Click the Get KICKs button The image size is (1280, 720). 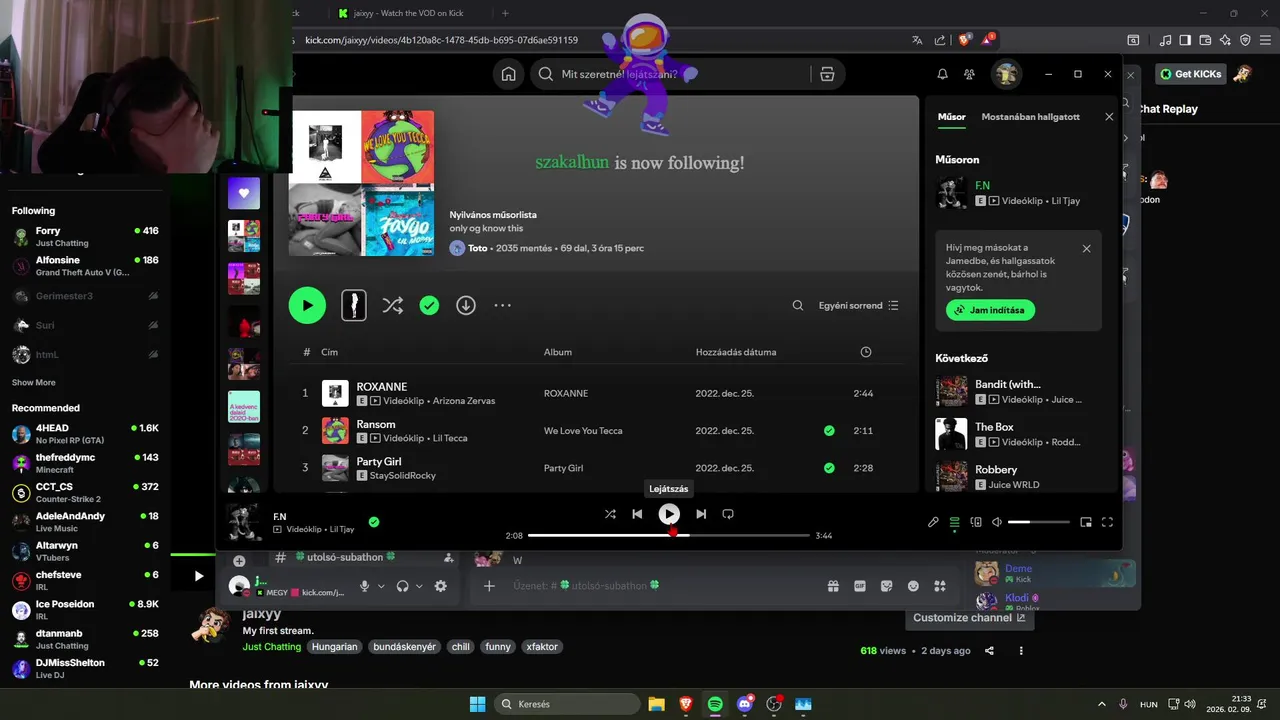tap(1191, 74)
